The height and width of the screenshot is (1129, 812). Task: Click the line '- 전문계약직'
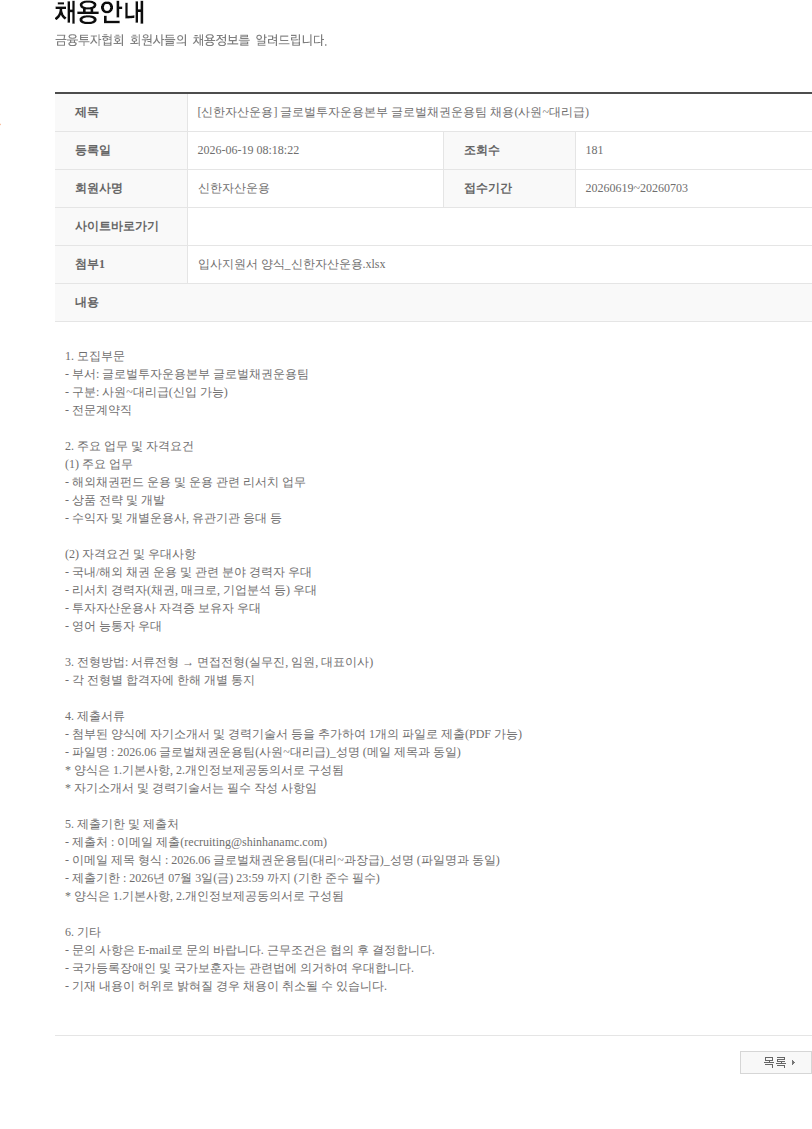click(x=98, y=410)
